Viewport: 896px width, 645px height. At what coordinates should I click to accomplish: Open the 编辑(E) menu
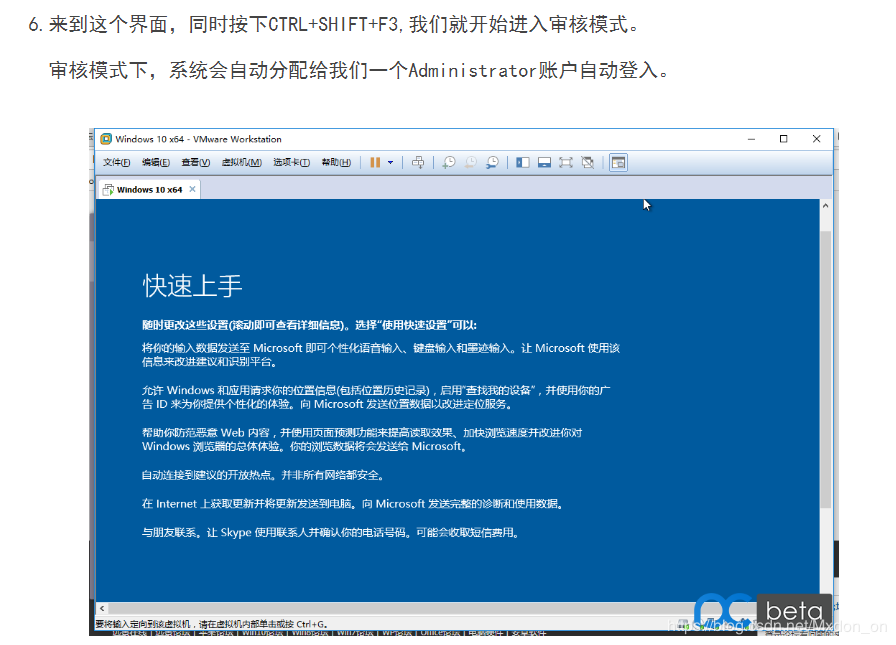coord(155,163)
